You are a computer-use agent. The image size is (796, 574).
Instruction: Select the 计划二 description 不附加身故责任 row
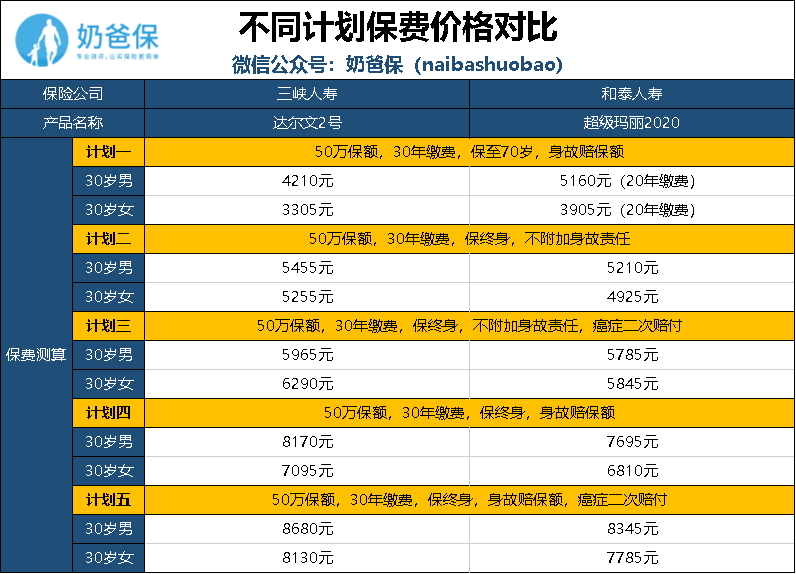click(x=470, y=239)
